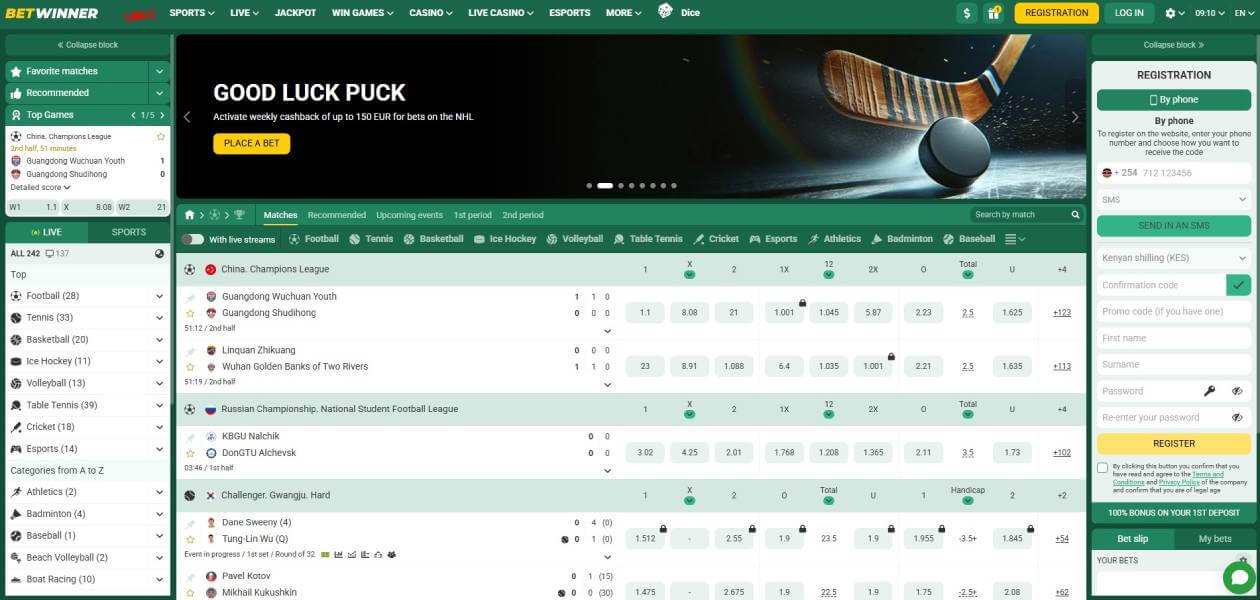The image size is (1260, 600).
Task: Go to next banner slide arrow
Action: pyautogui.click(x=1075, y=117)
